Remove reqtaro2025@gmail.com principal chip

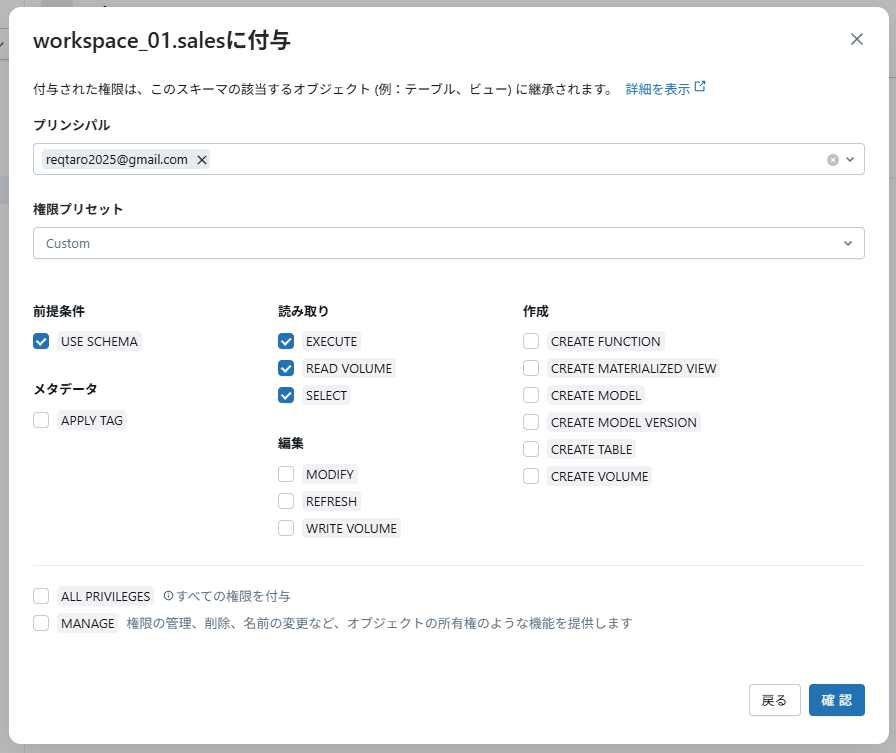[202, 159]
